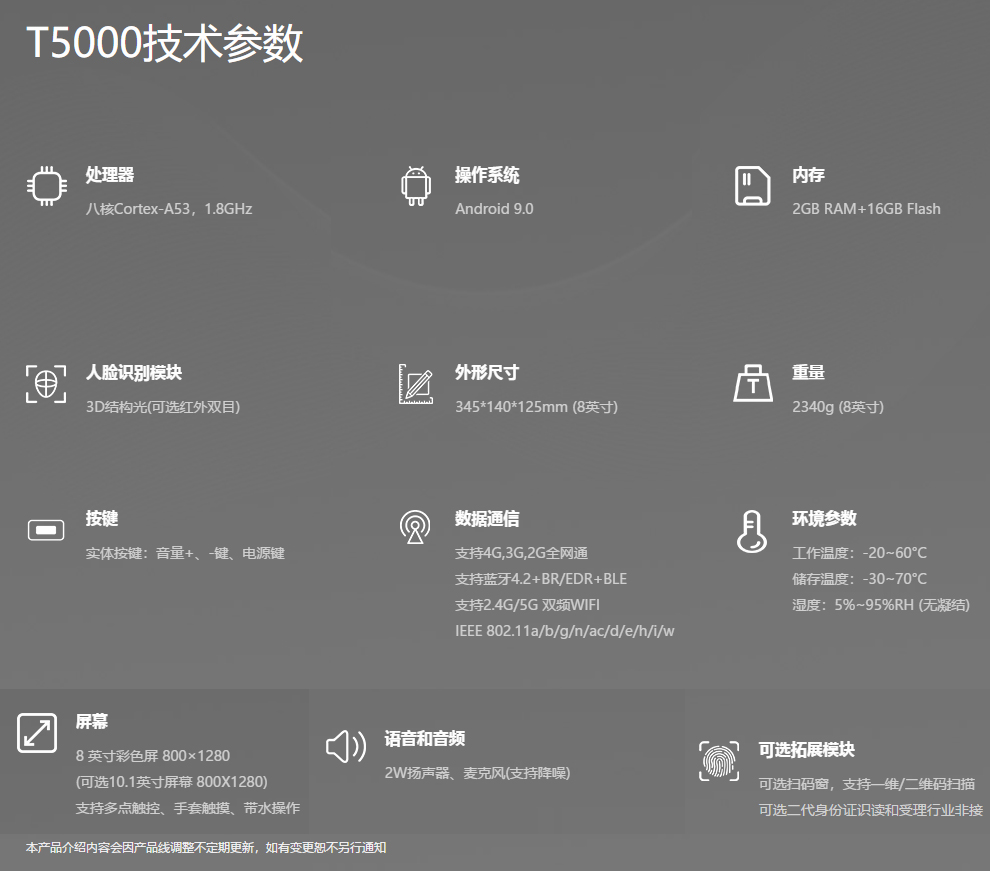Click the 按键 heading
This screenshot has width=990, height=871.
(102, 518)
